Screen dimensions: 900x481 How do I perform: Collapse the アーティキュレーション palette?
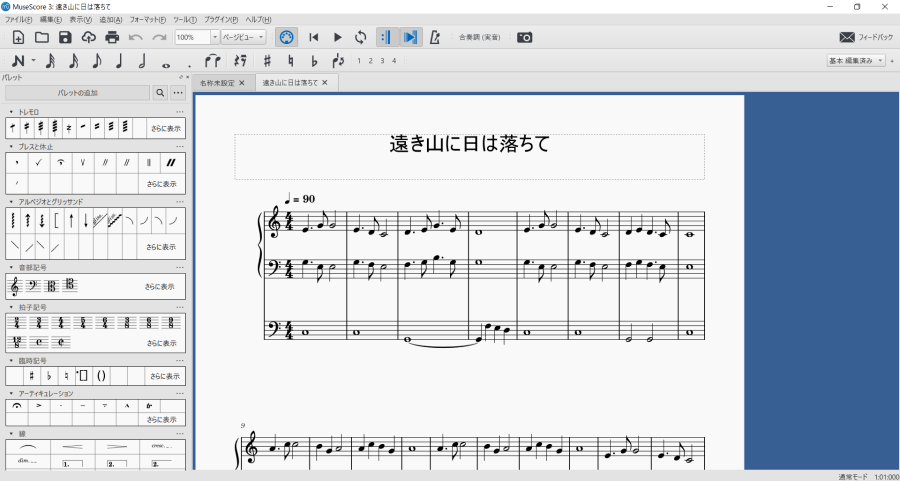11,393
